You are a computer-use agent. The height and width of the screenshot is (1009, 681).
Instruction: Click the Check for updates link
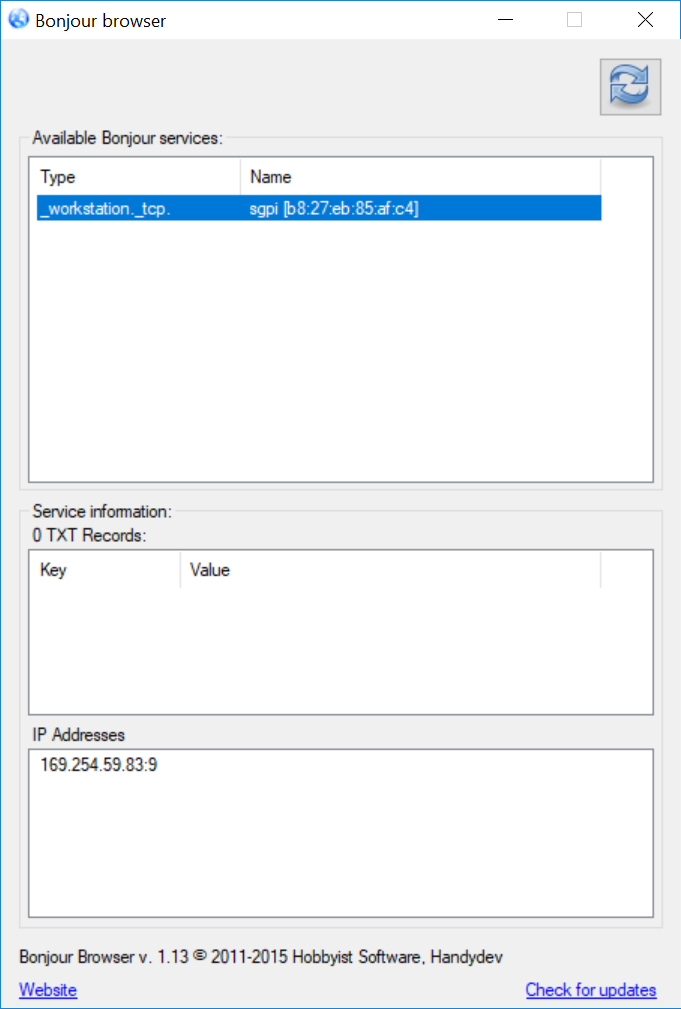(x=590, y=990)
